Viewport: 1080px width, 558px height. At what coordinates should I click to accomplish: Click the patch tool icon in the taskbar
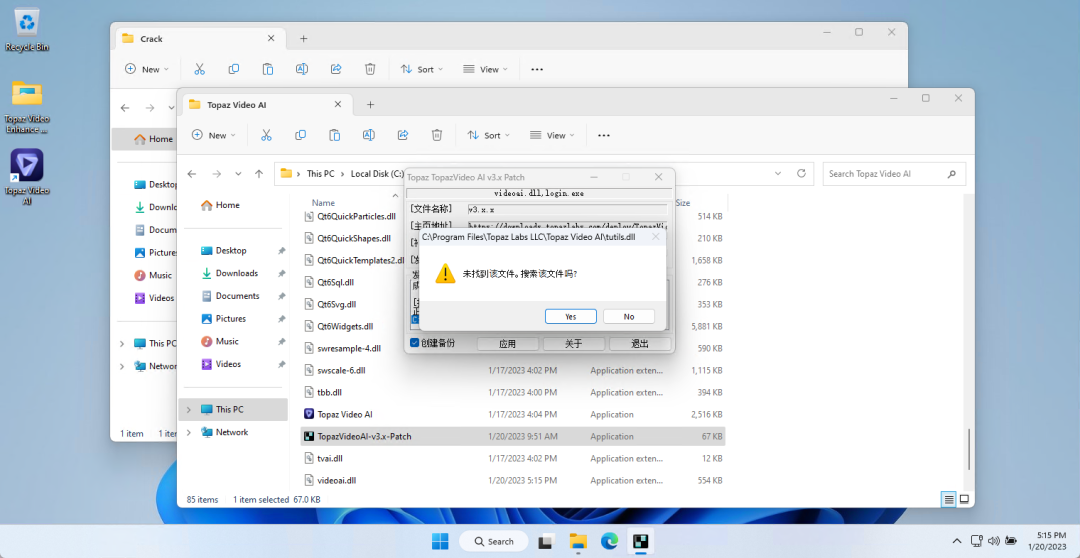pos(641,541)
